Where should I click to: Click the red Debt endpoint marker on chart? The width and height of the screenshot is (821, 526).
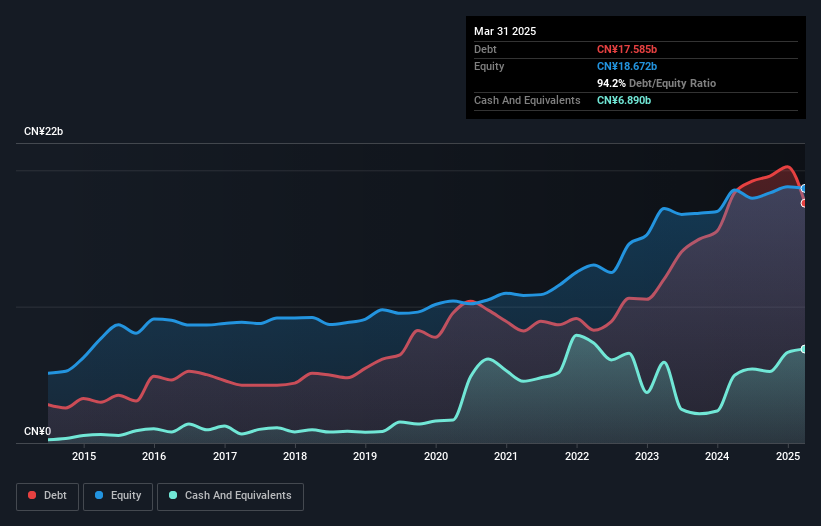point(804,203)
